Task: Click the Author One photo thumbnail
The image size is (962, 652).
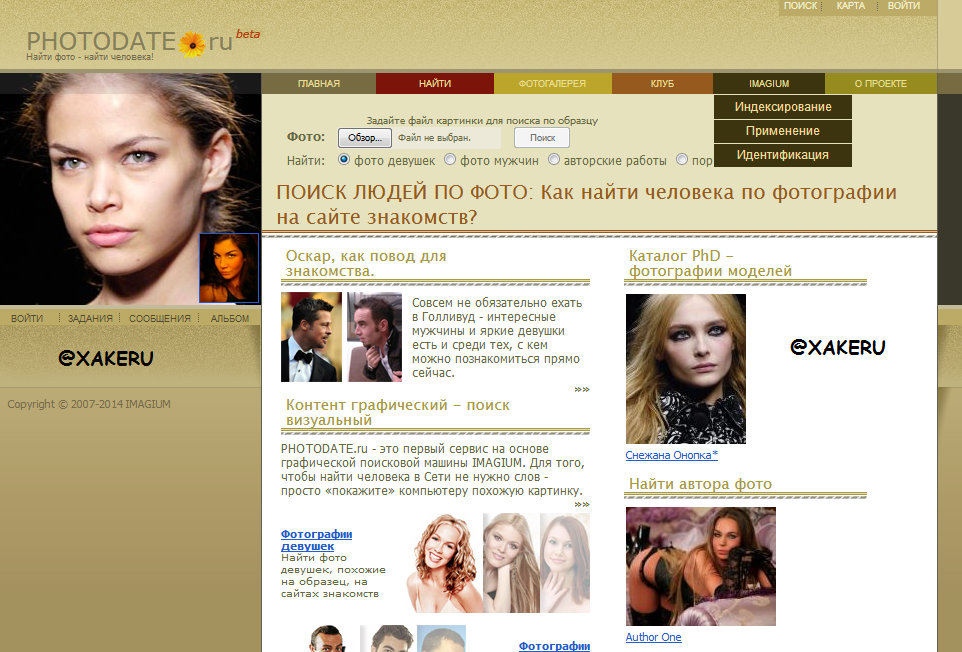Action: pyautogui.click(x=701, y=566)
